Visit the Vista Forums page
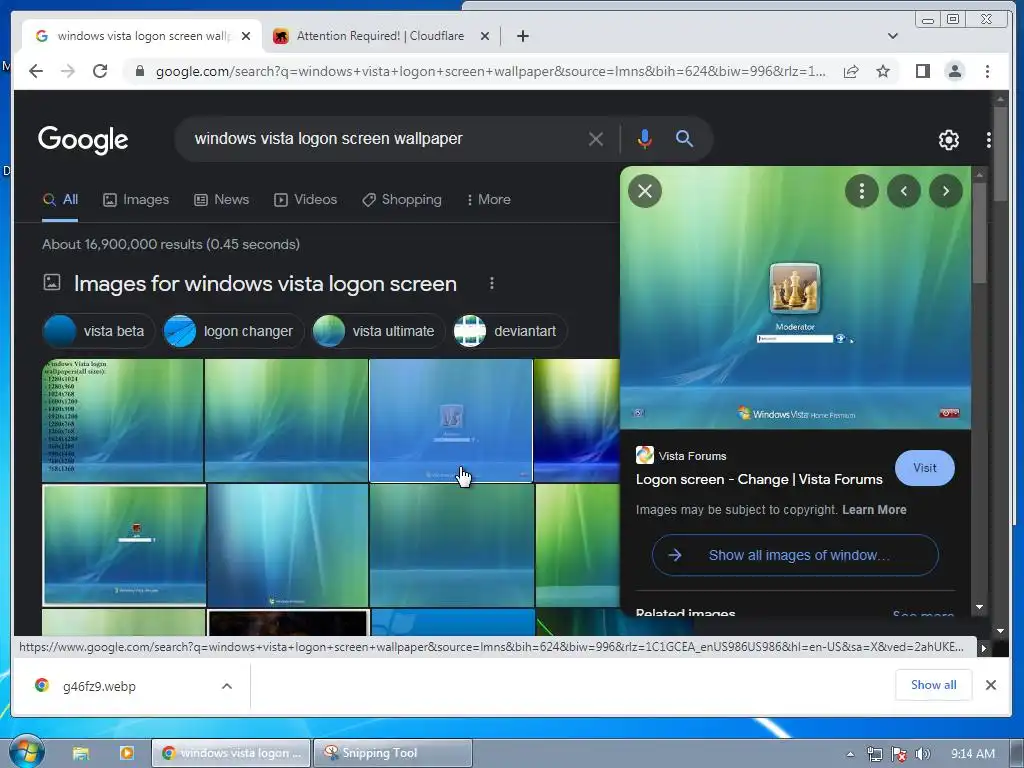This screenshot has width=1024, height=768. (925, 468)
